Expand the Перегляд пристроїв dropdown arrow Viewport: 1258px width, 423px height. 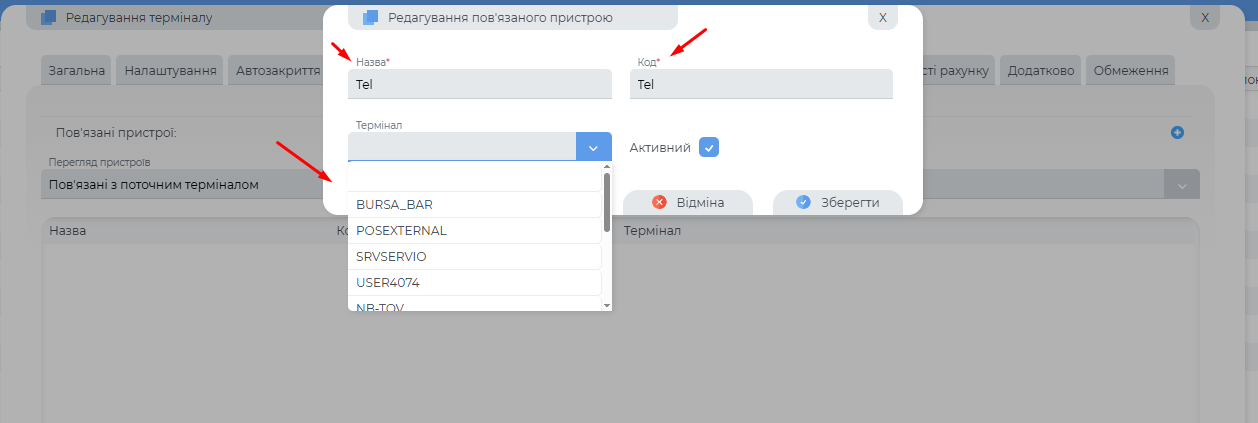coord(1181,185)
